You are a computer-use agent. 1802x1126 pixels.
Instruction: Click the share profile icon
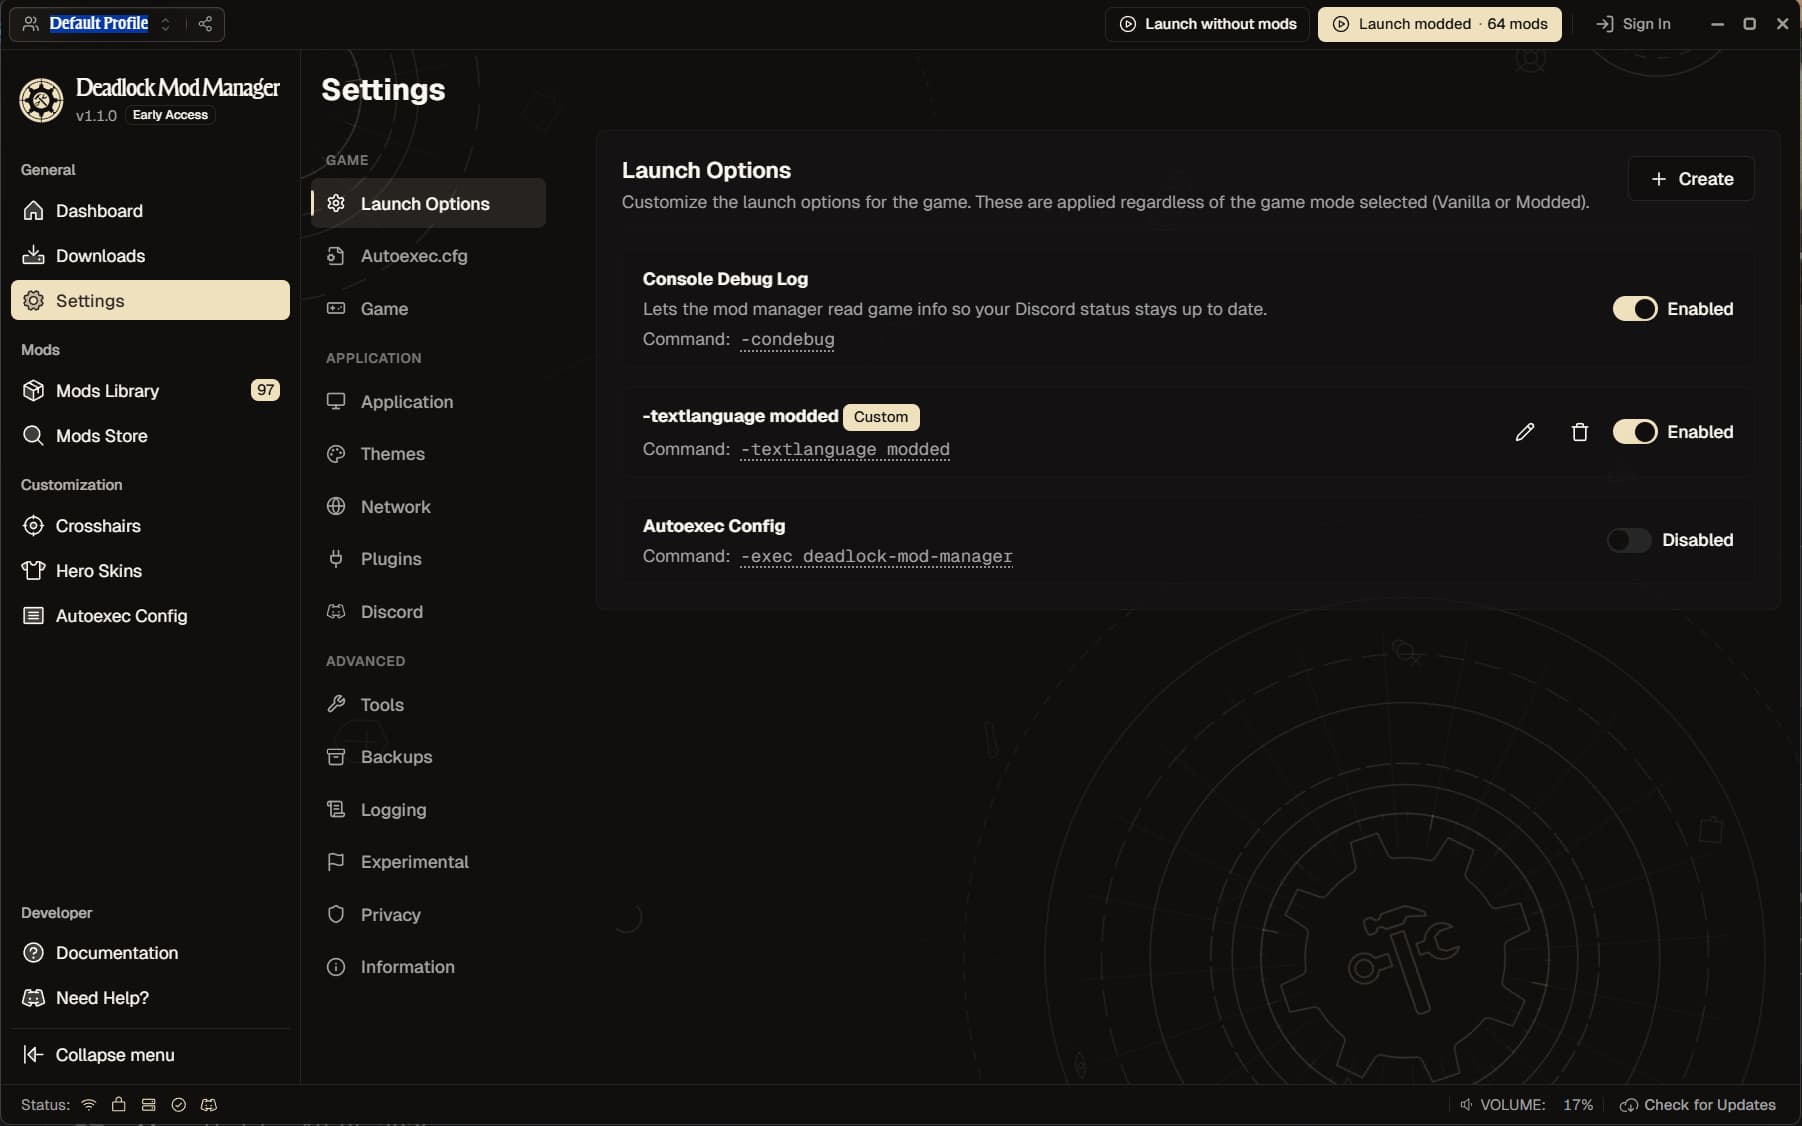pyautogui.click(x=205, y=24)
